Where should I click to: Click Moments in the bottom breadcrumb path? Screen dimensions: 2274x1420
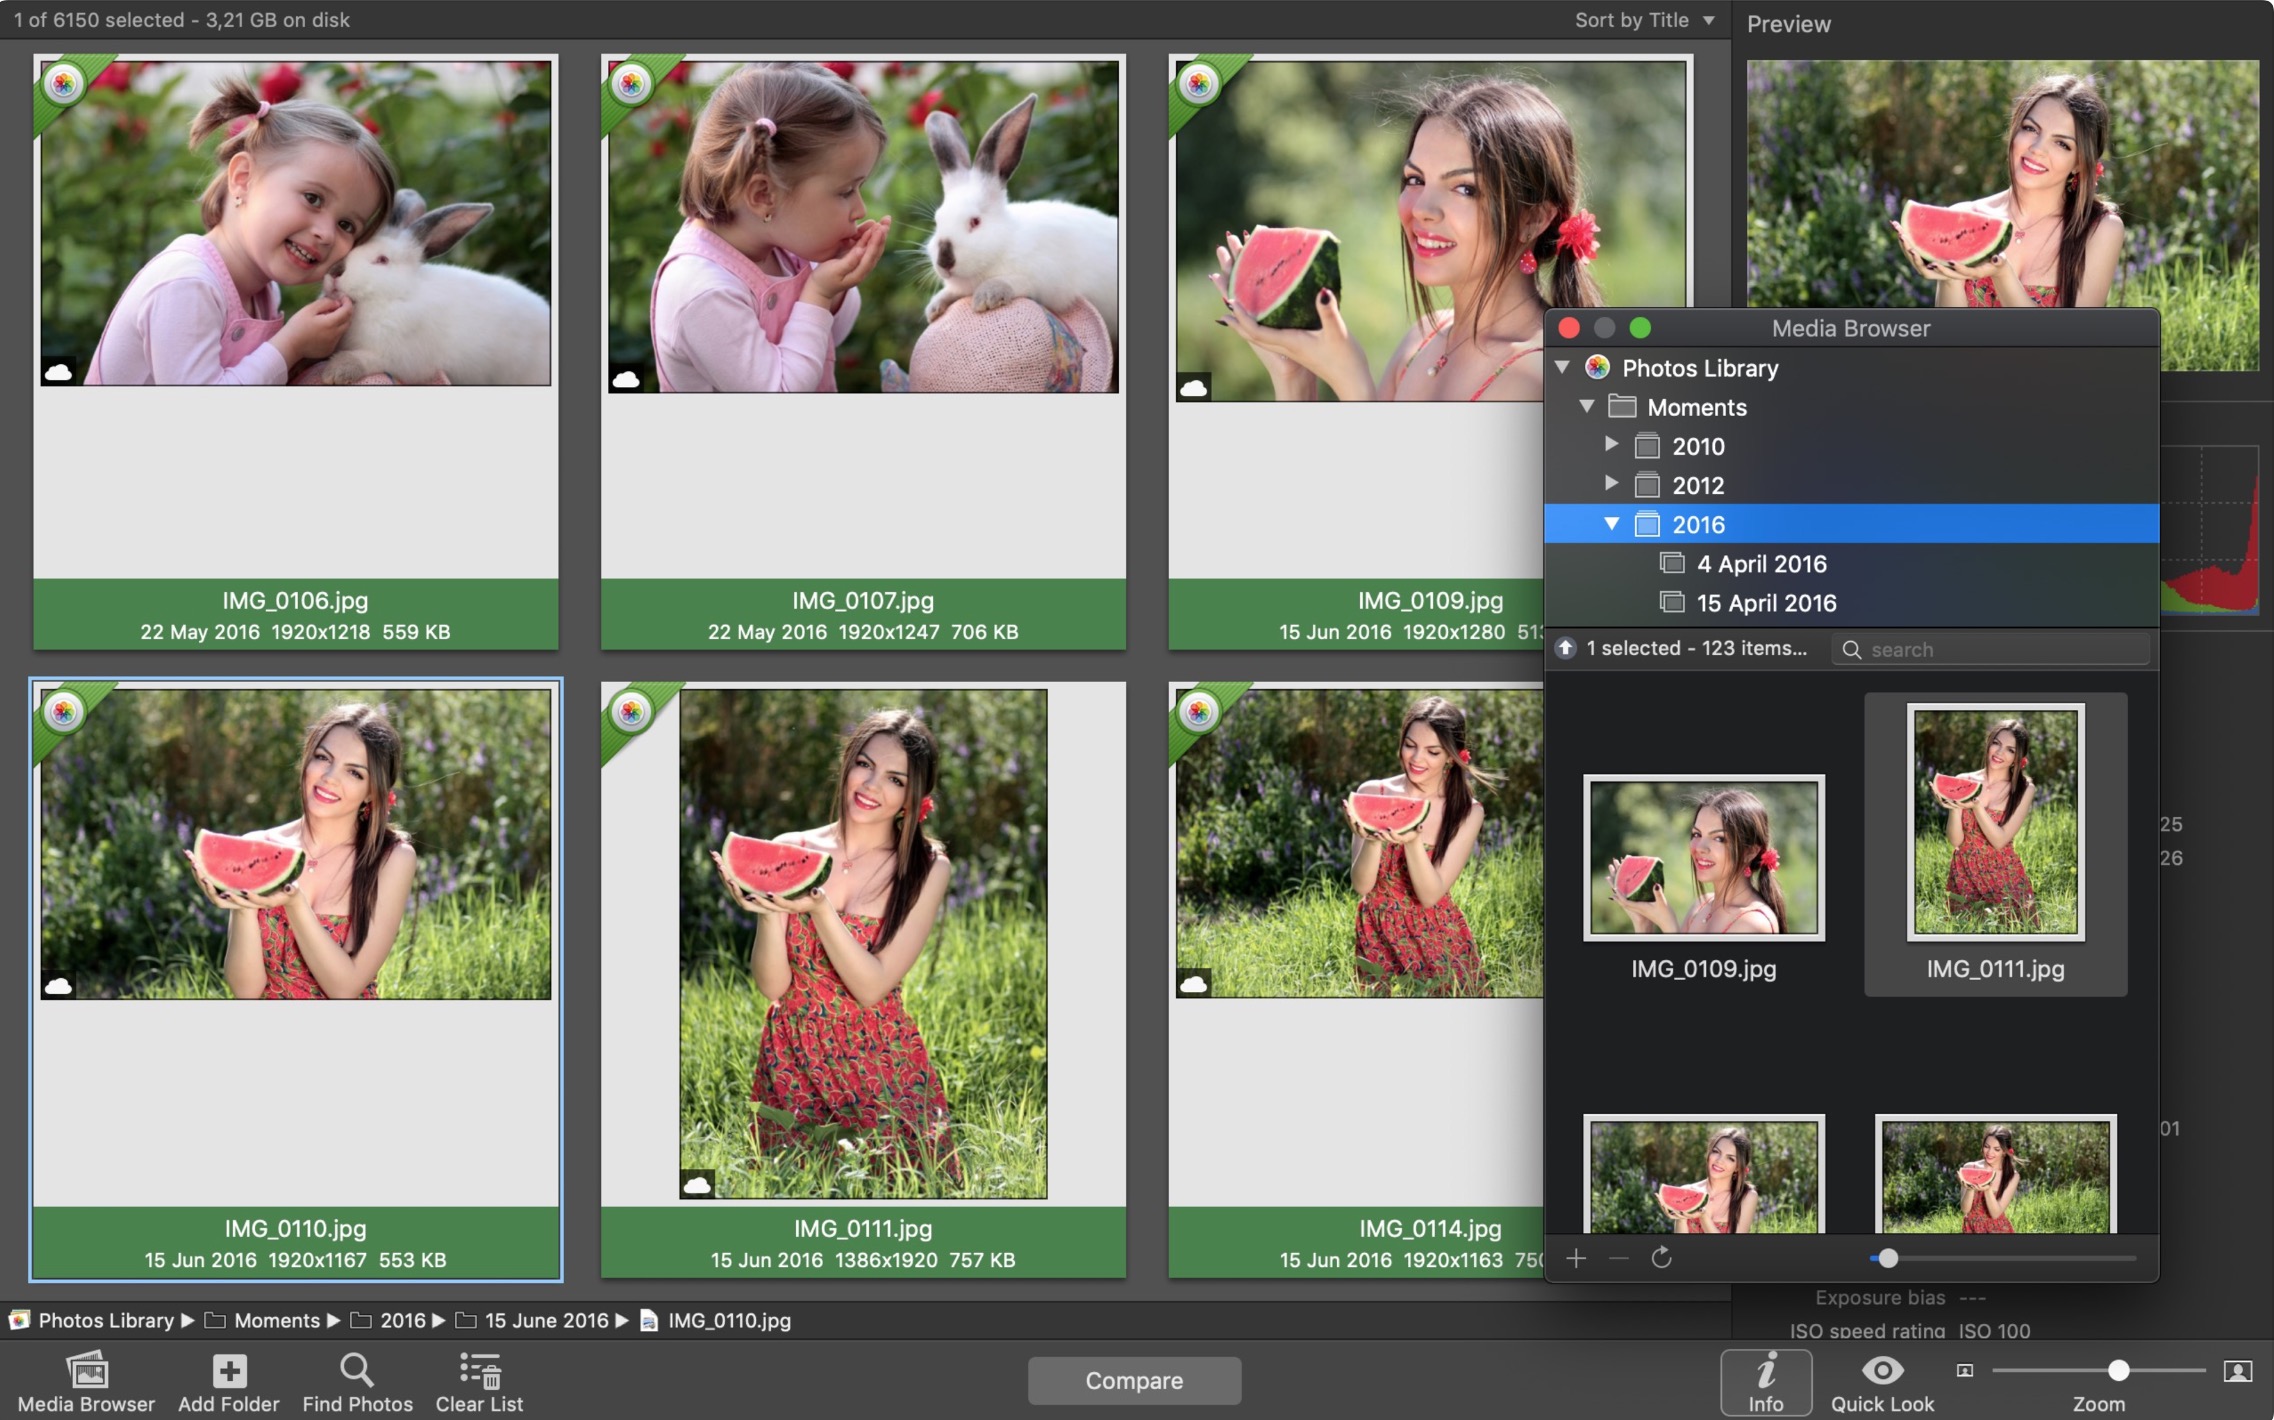(x=276, y=1320)
